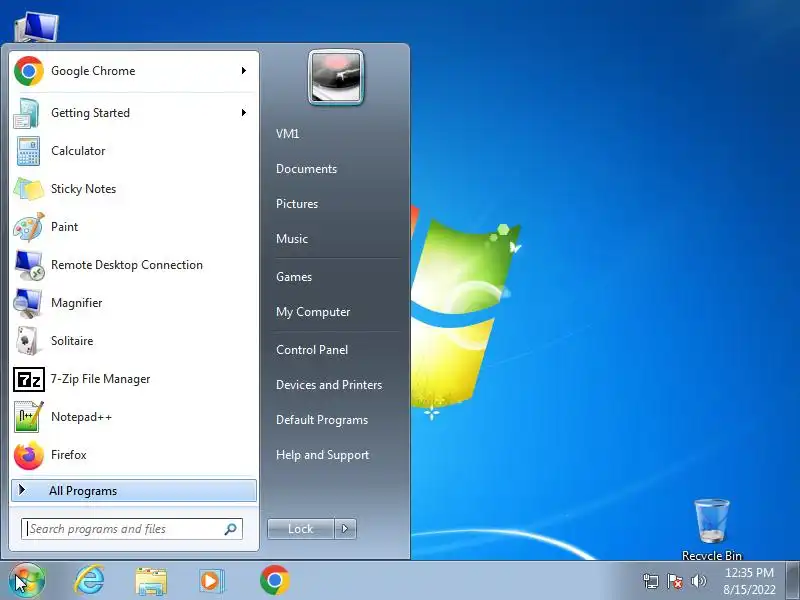800x600 pixels.
Task: Click the Getting Started icon
Action: pos(27,113)
